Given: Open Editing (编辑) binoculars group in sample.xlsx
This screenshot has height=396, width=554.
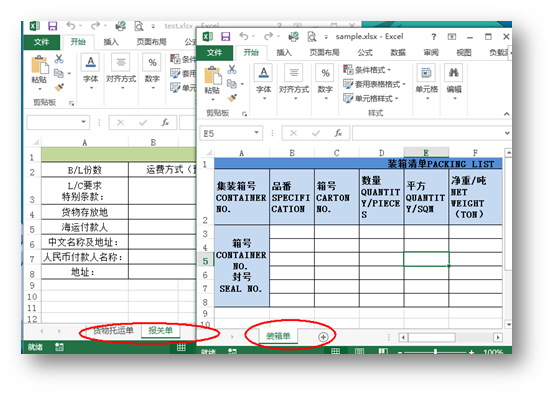Looking at the screenshot, I should click(454, 81).
